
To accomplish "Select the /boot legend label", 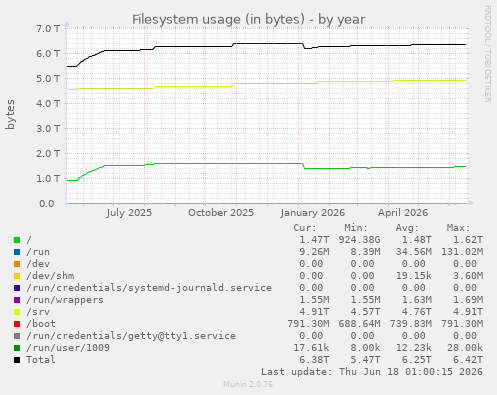I will (41, 324).
